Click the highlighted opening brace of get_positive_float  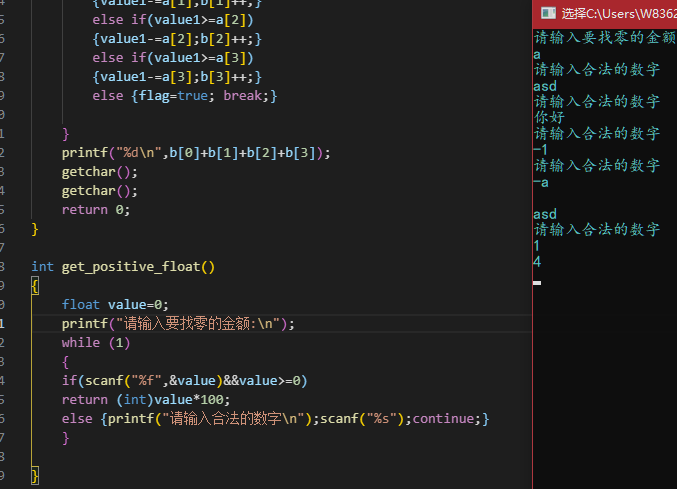[x=35, y=286]
